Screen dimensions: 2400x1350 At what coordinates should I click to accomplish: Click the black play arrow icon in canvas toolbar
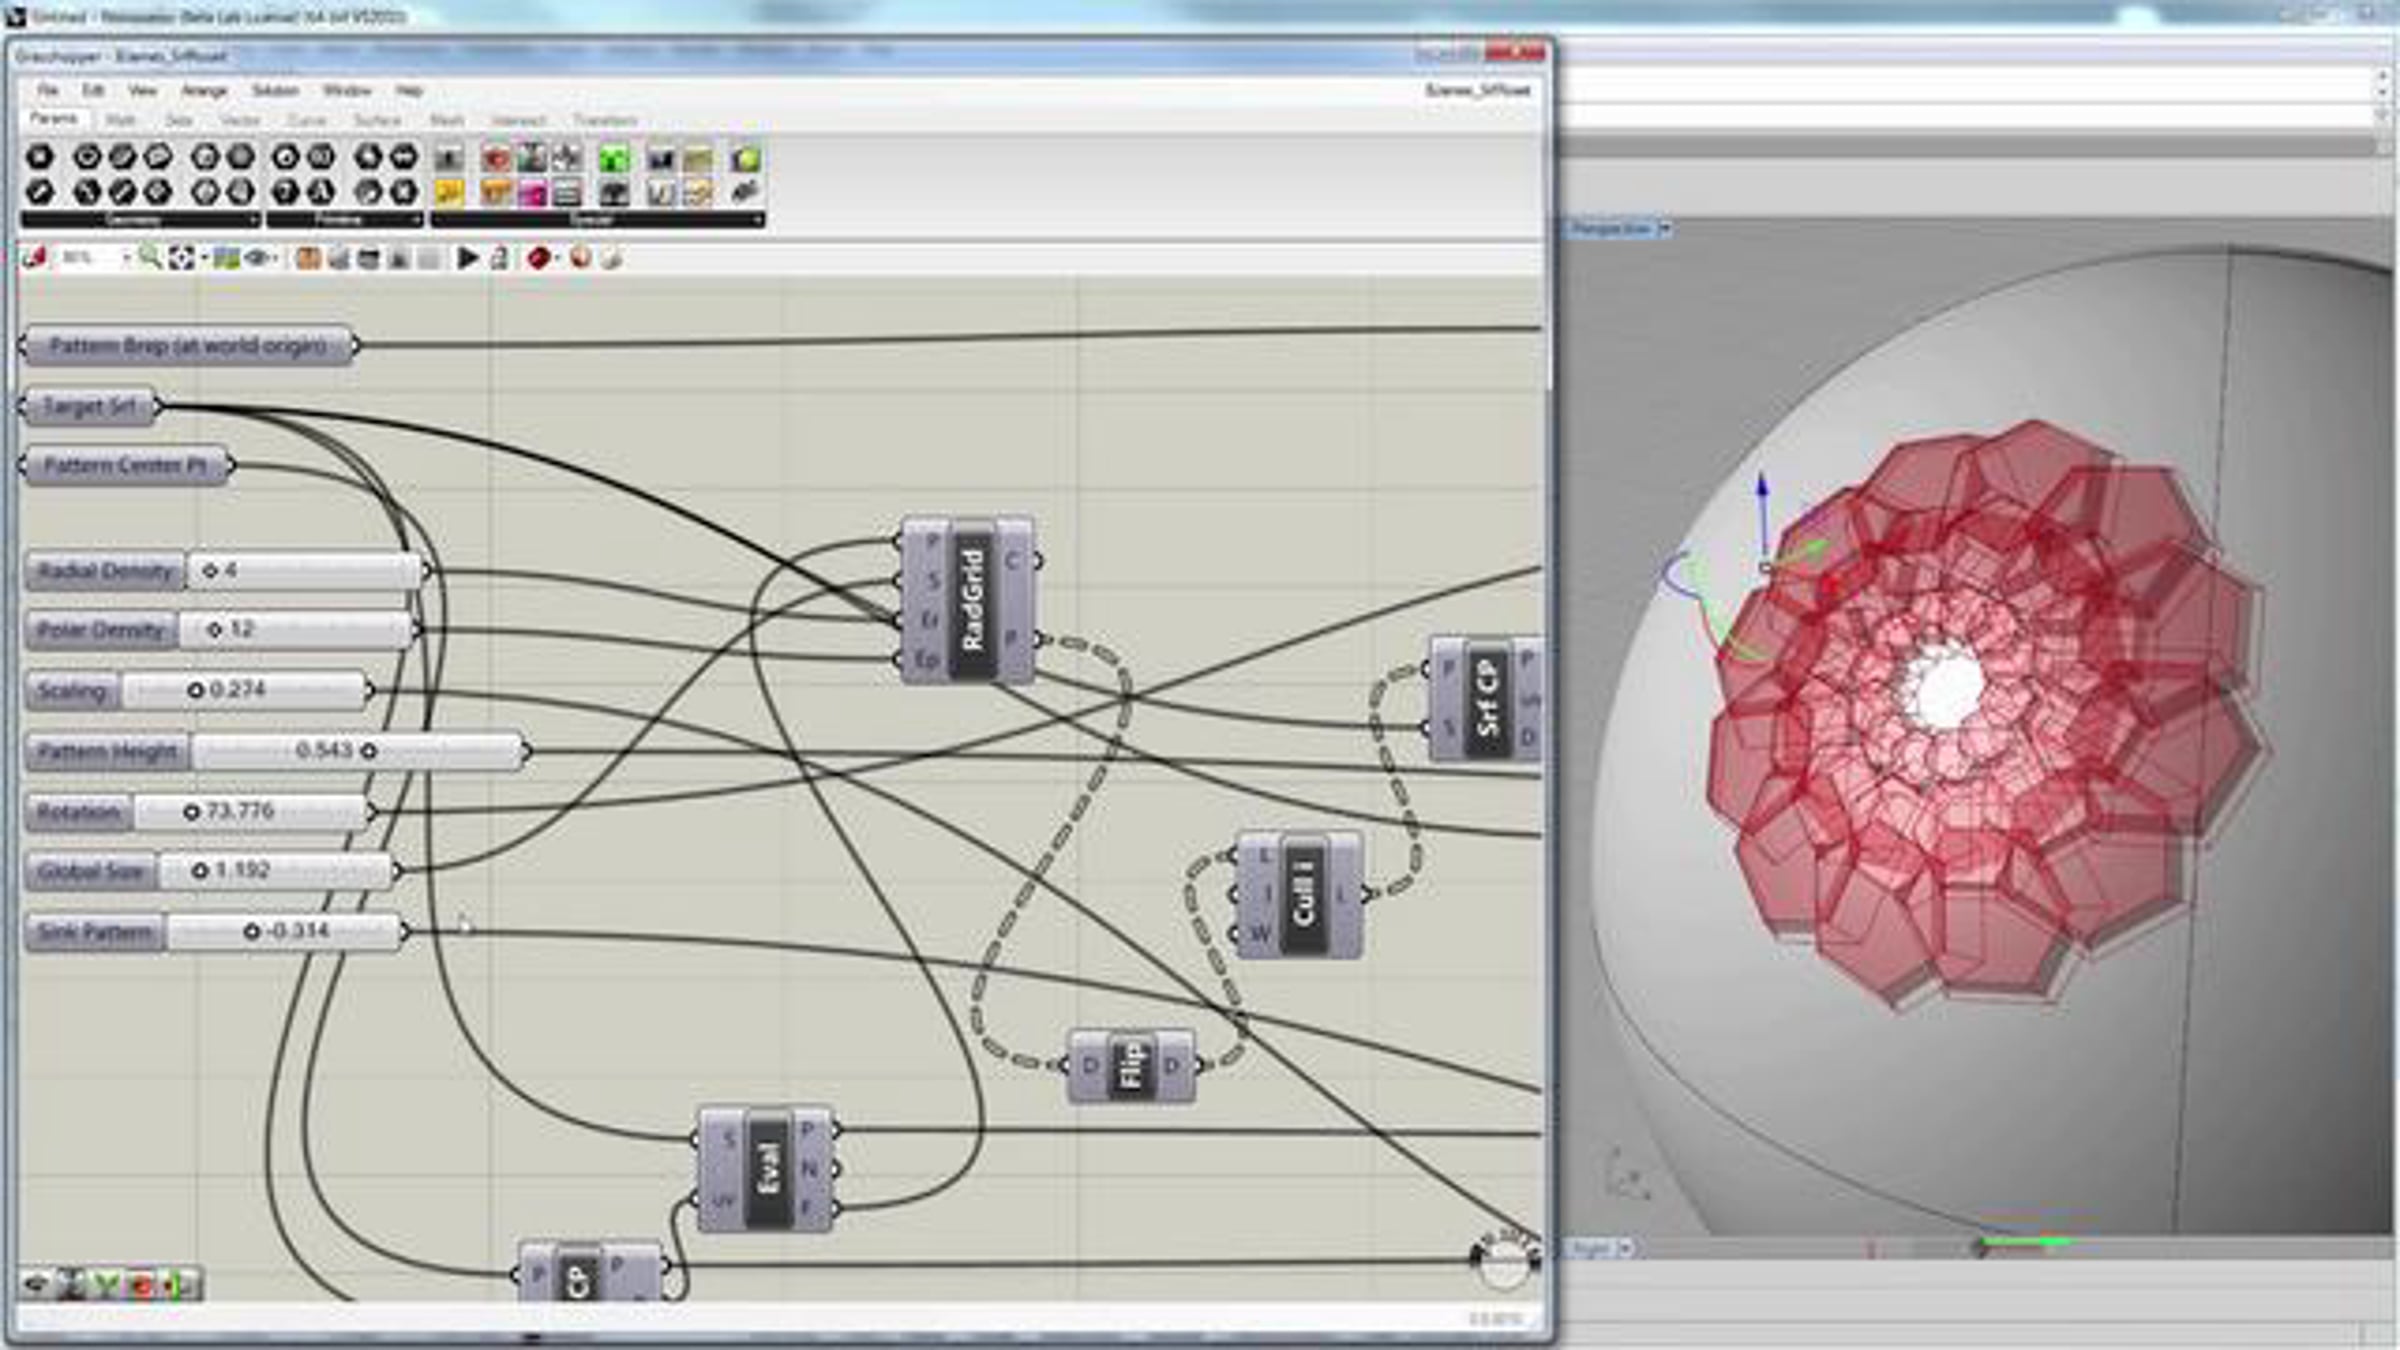pos(467,258)
